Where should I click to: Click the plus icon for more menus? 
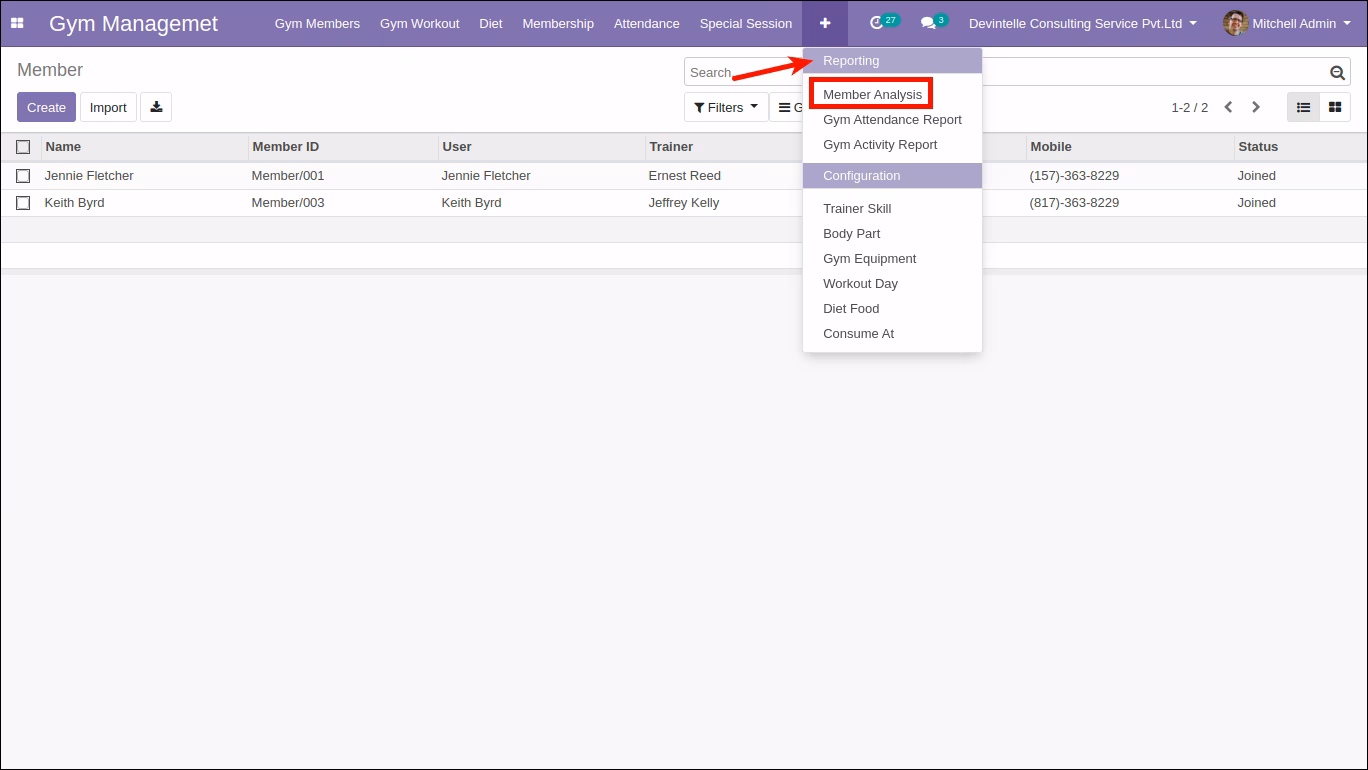(x=825, y=23)
